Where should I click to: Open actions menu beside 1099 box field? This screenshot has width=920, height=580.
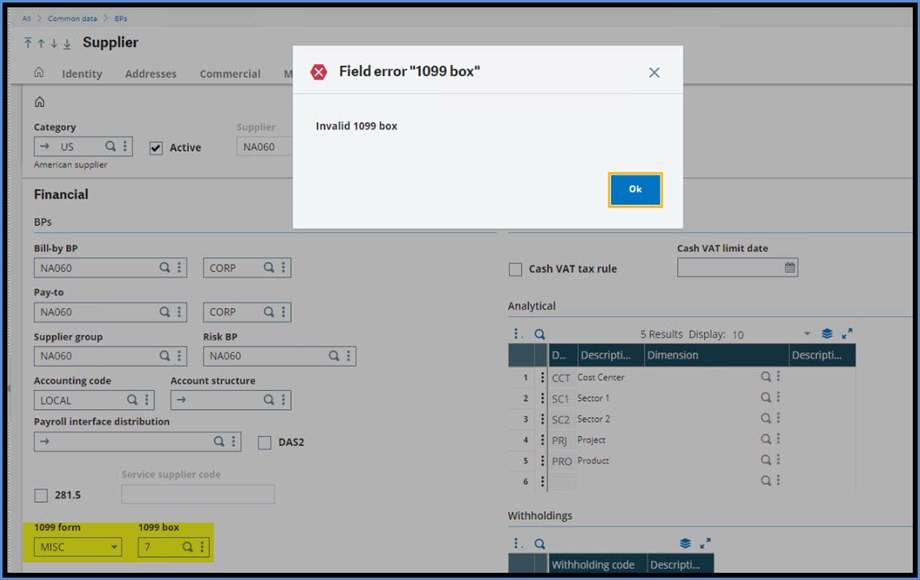(x=202, y=547)
